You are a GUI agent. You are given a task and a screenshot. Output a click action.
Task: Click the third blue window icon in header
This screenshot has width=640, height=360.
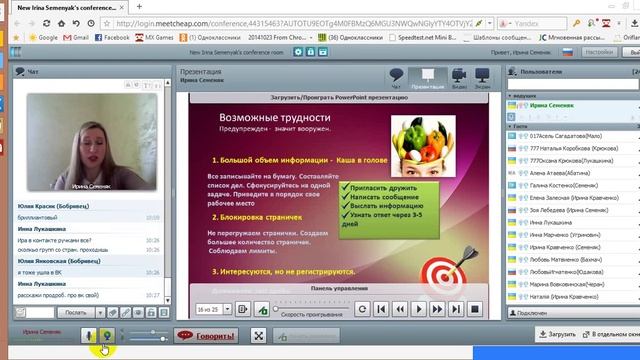(x=323, y=52)
